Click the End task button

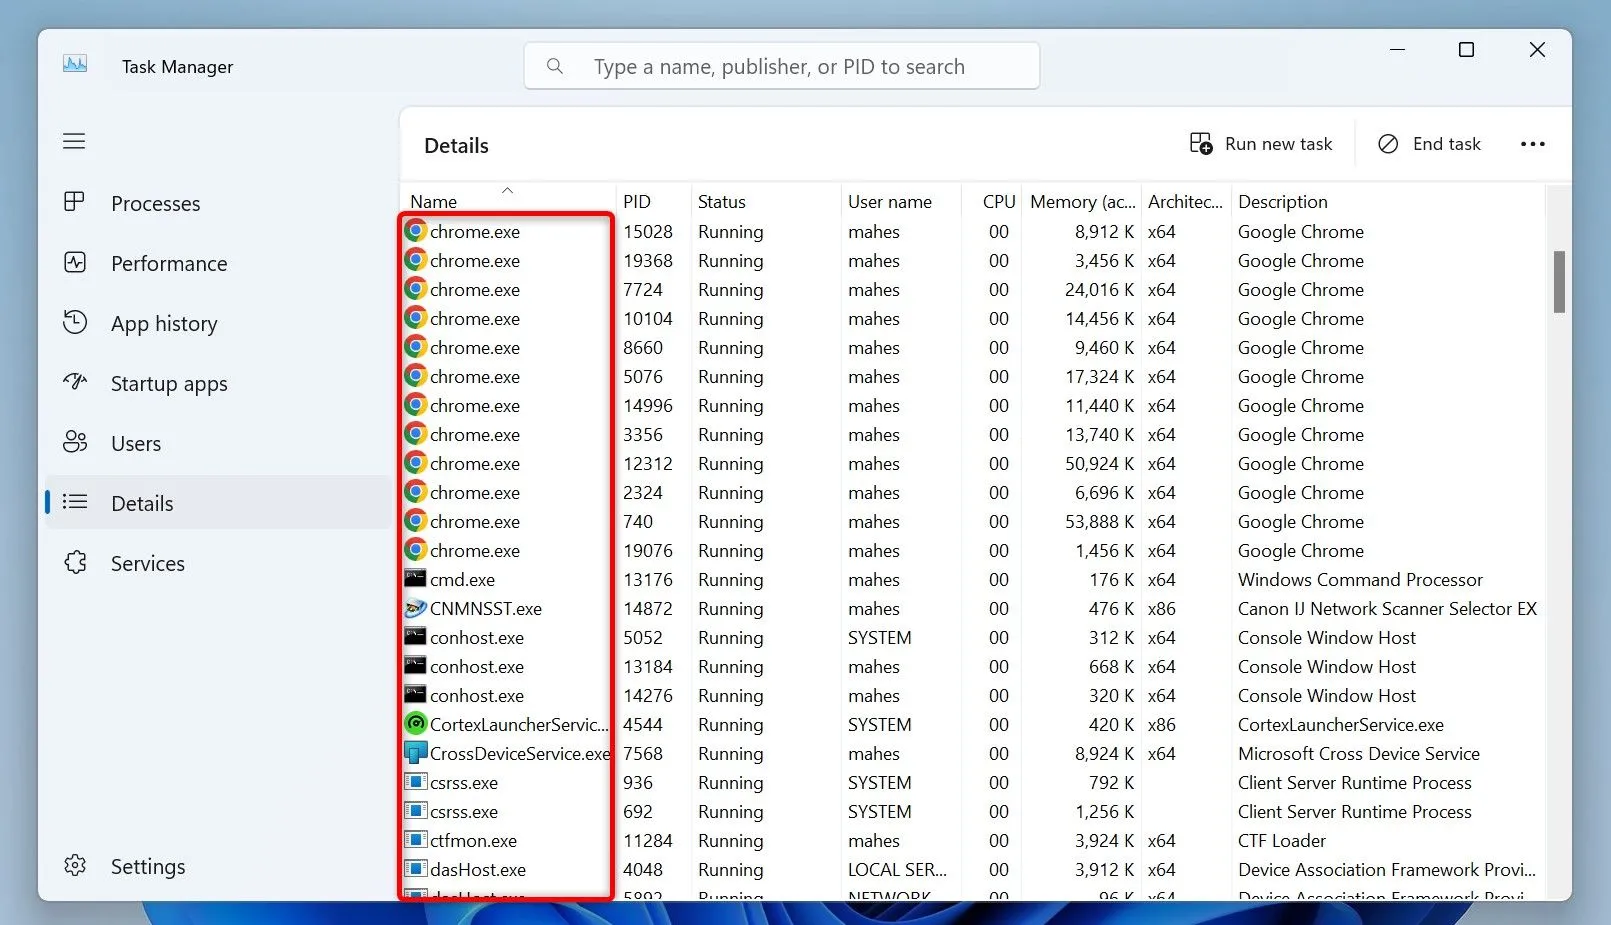[1429, 143]
